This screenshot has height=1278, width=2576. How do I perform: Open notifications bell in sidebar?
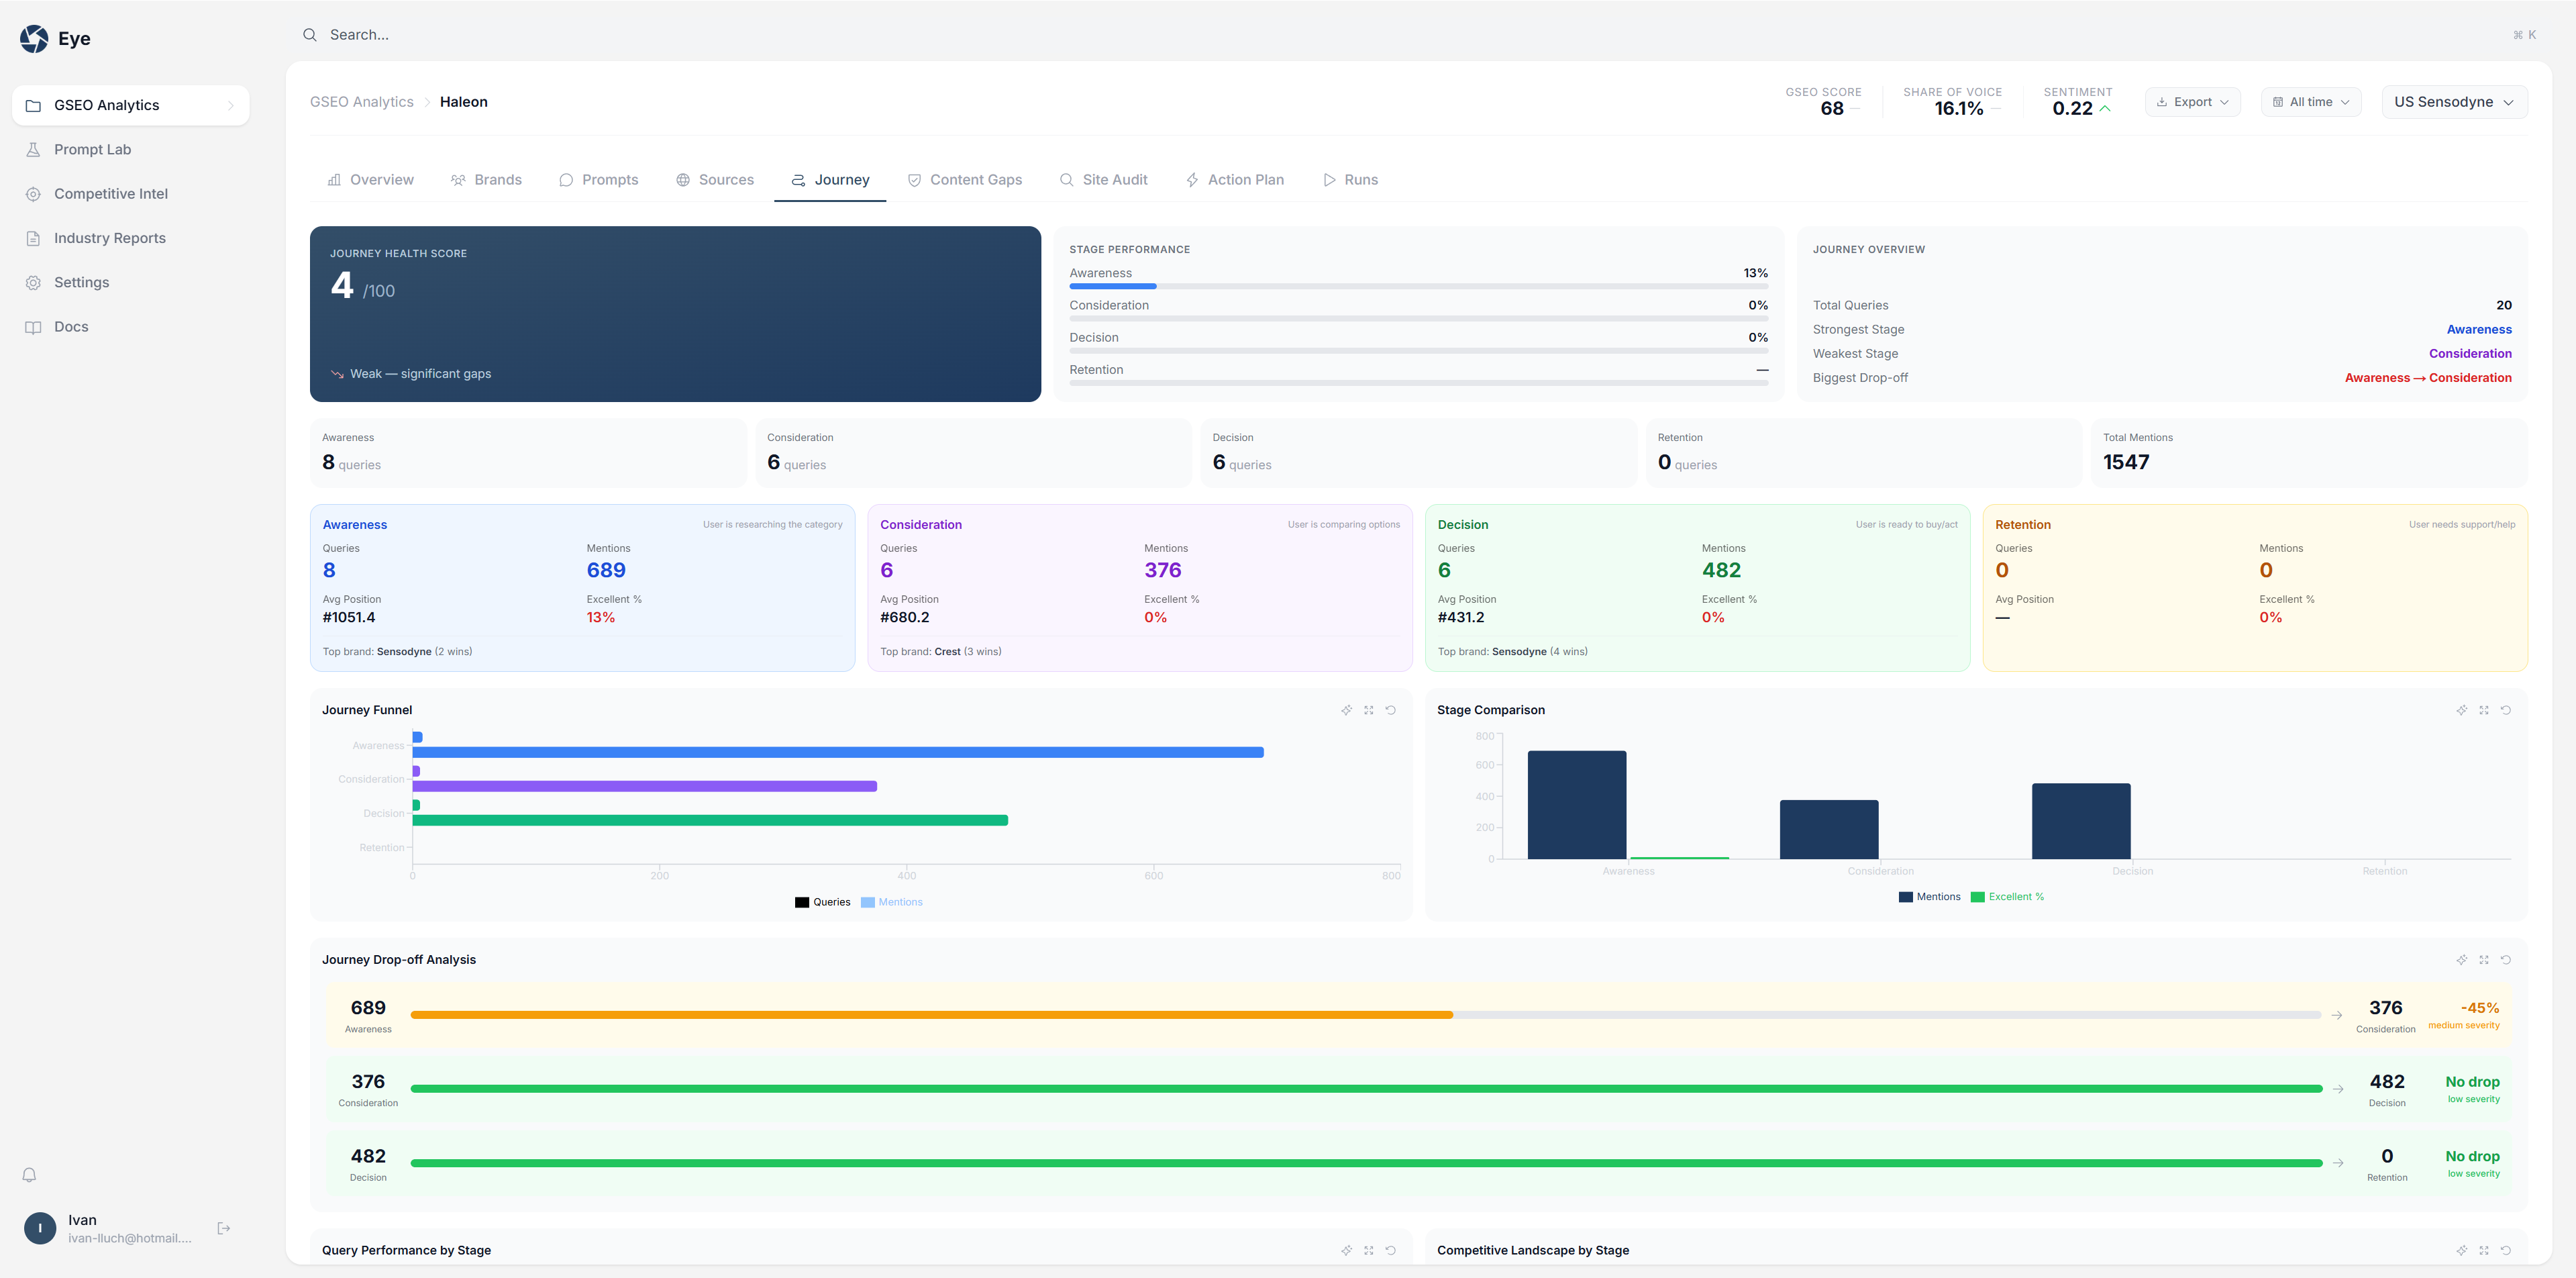point(29,1175)
